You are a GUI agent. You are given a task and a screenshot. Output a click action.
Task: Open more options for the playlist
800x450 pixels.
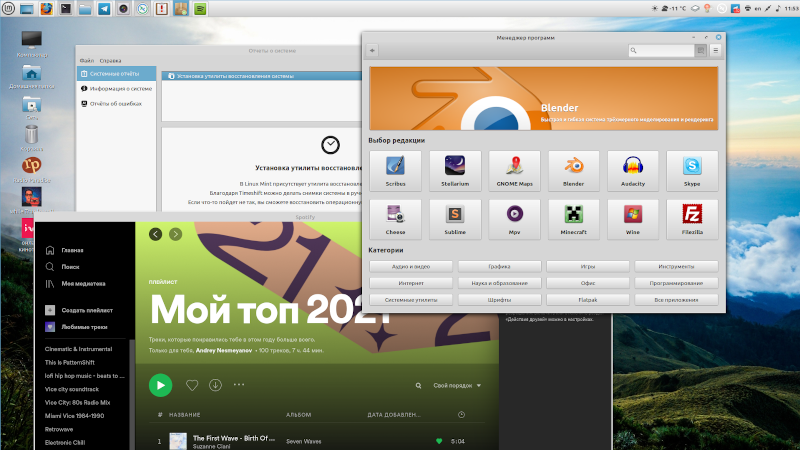(x=238, y=385)
